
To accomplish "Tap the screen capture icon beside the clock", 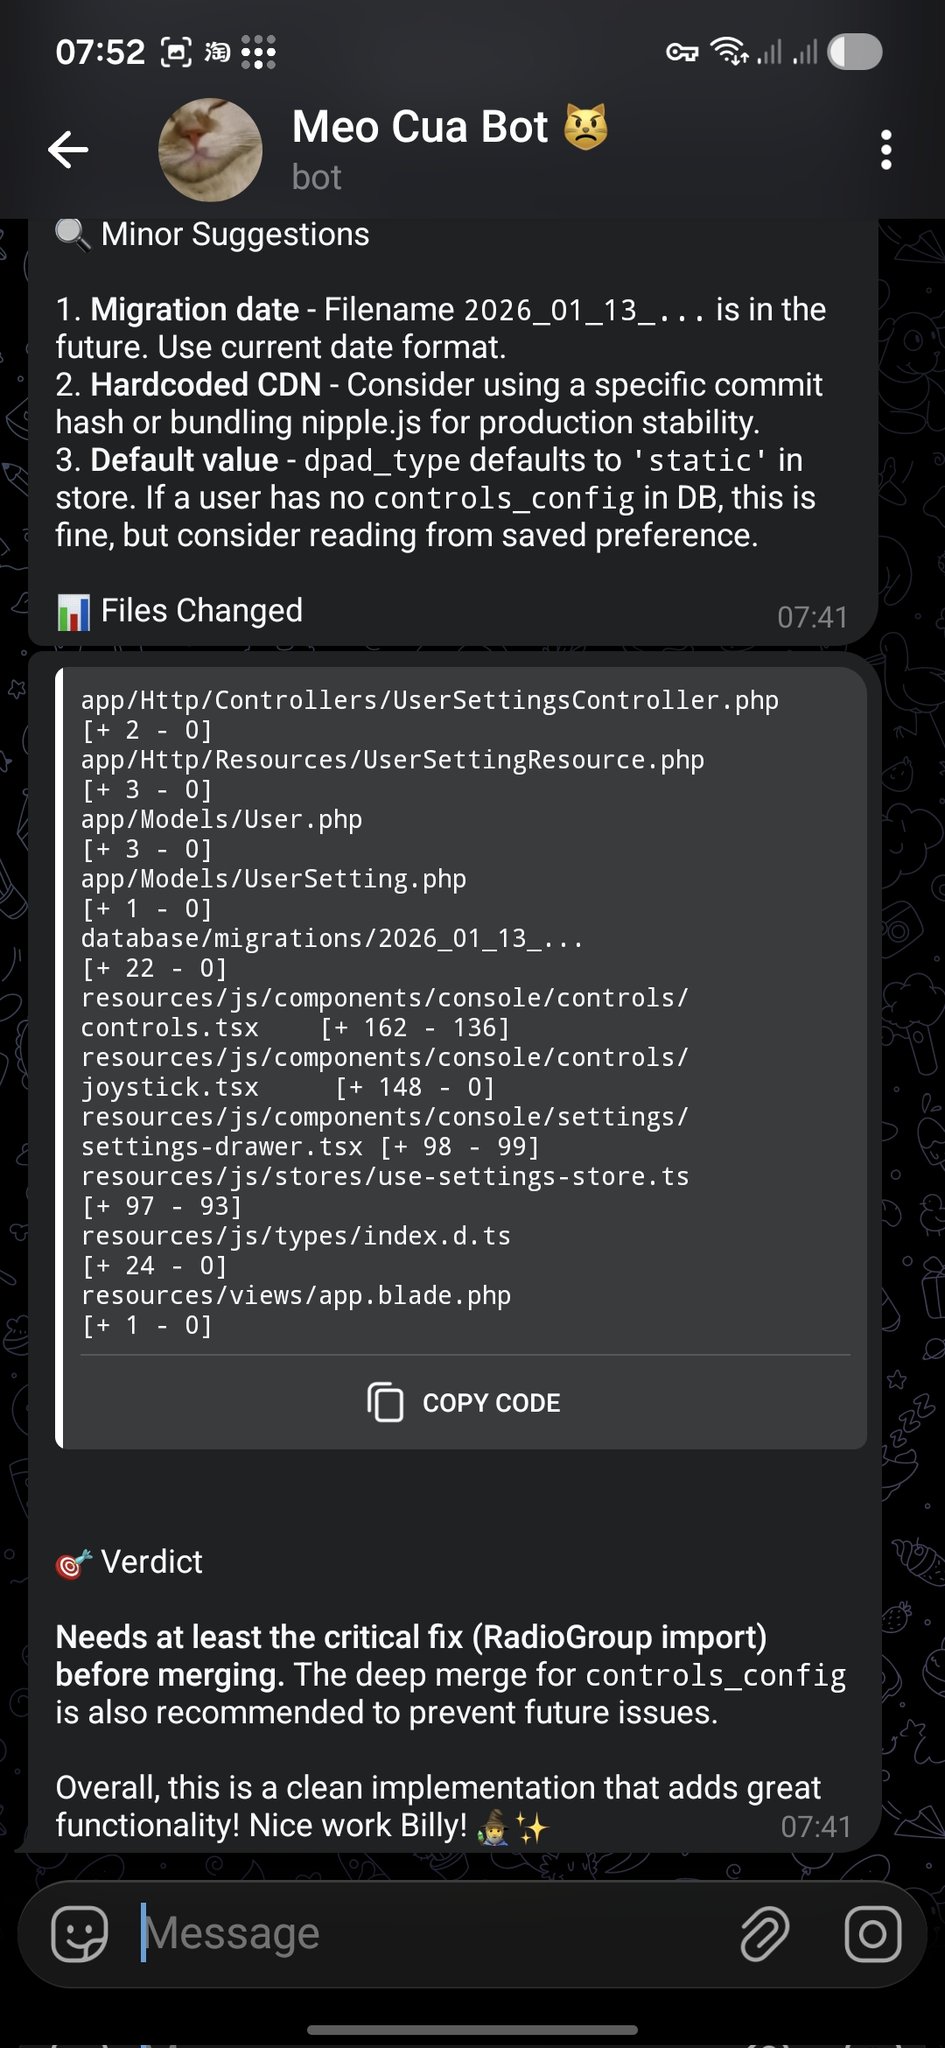I will pos(176,52).
